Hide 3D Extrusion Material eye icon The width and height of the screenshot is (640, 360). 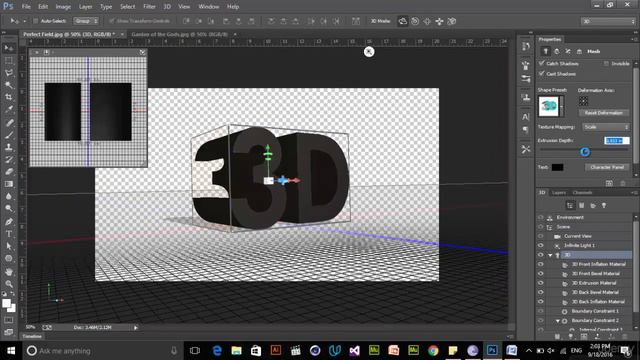[x=541, y=283]
